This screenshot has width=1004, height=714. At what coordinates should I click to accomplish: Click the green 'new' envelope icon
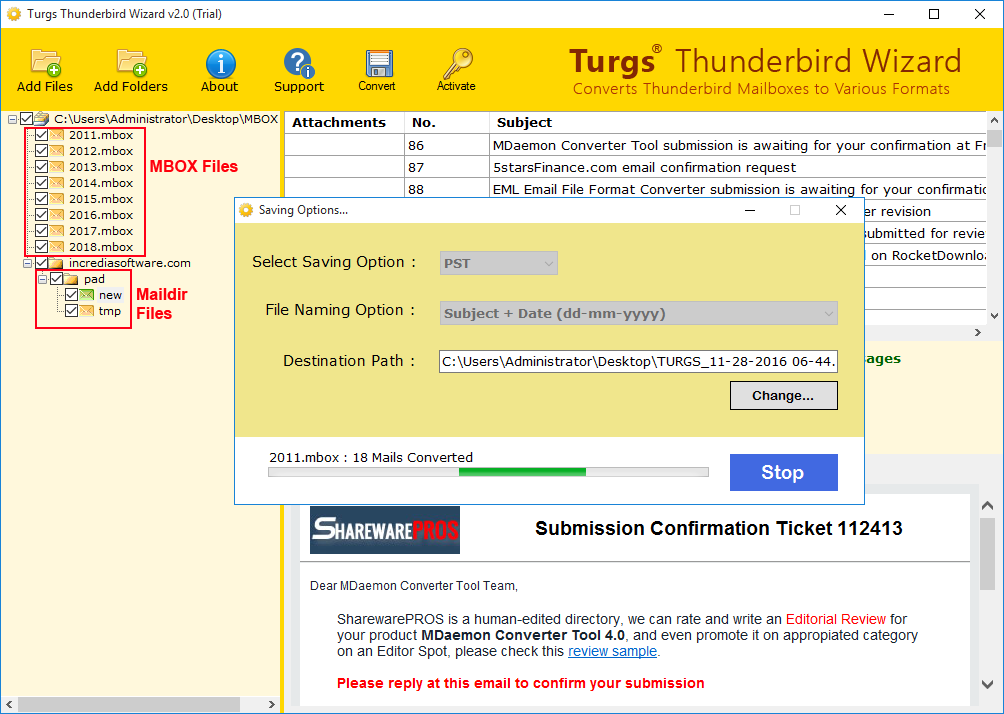pyautogui.click(x=86, y=295)
